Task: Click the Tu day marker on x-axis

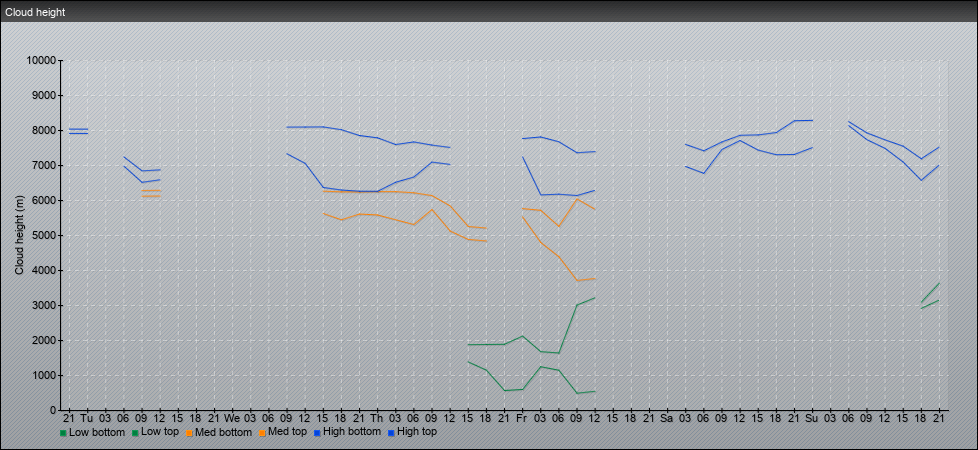Action: click(87, 417)
